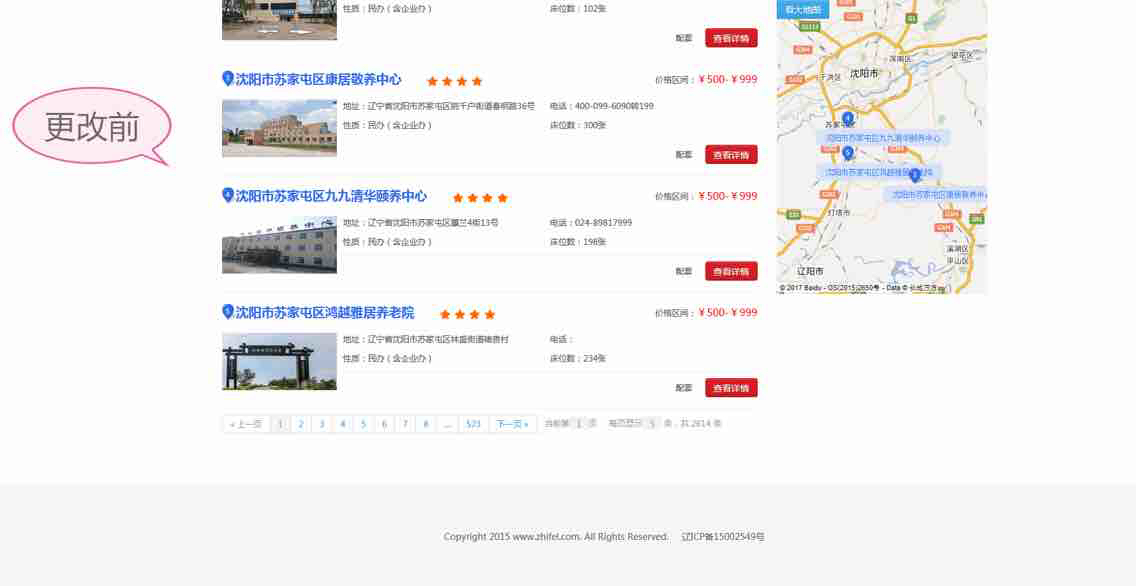Click the star rating for 康居敬养中心
The height and width of the screenshot is (586, 1136).
tap(455, 81)
